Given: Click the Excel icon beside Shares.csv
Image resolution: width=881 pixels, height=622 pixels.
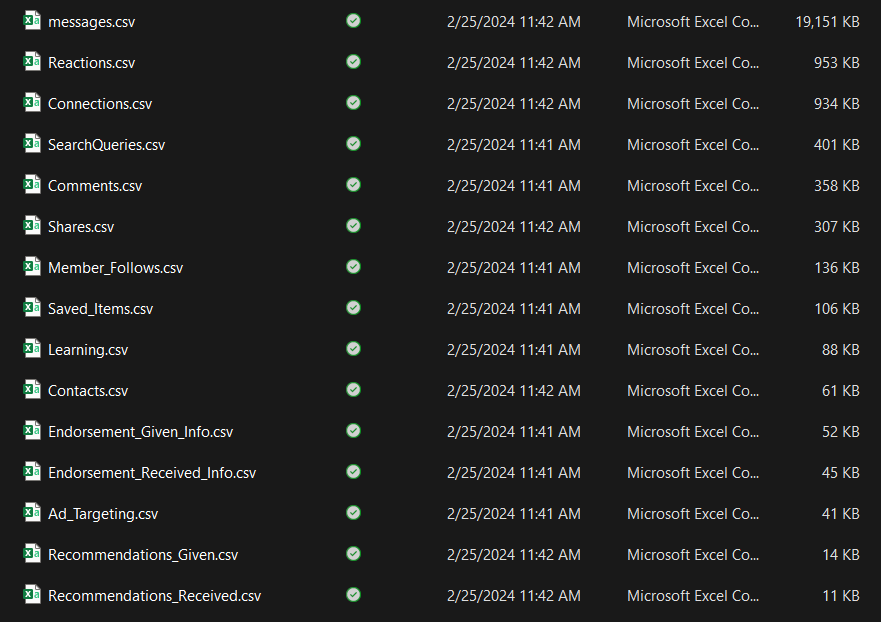Looking at the screenshot, I should [x=32, y=226].
